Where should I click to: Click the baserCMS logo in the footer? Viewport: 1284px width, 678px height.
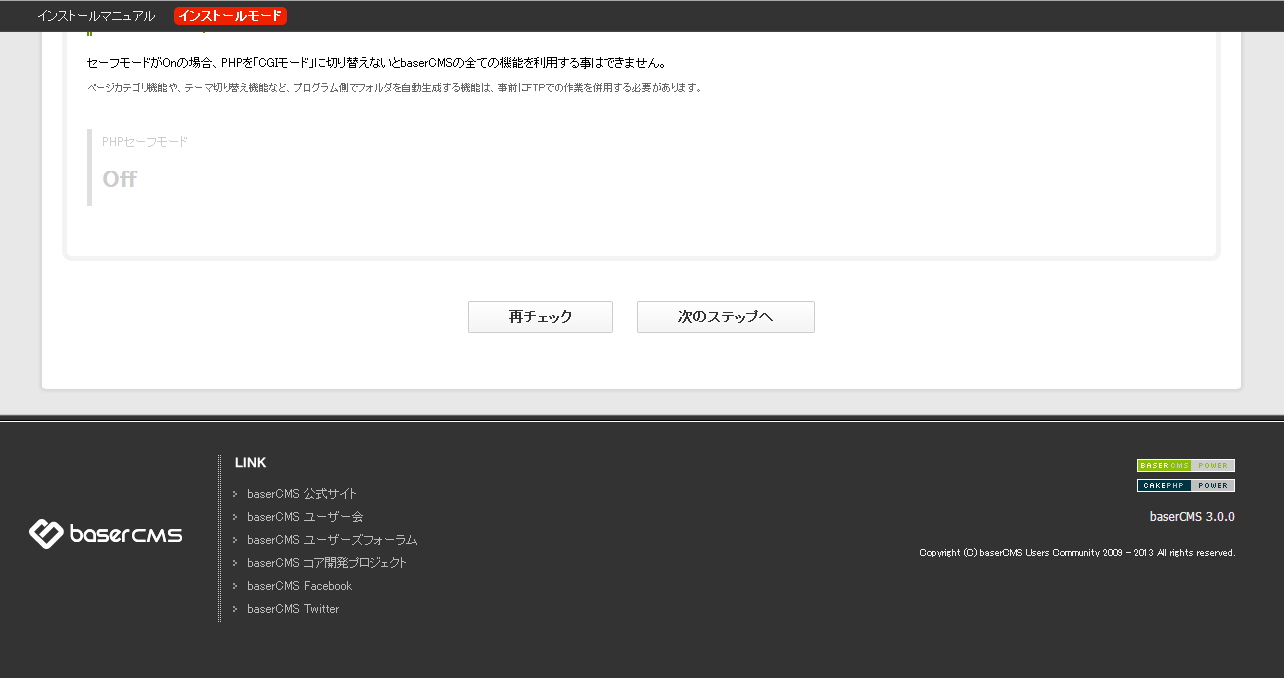[x=104, y=534]
